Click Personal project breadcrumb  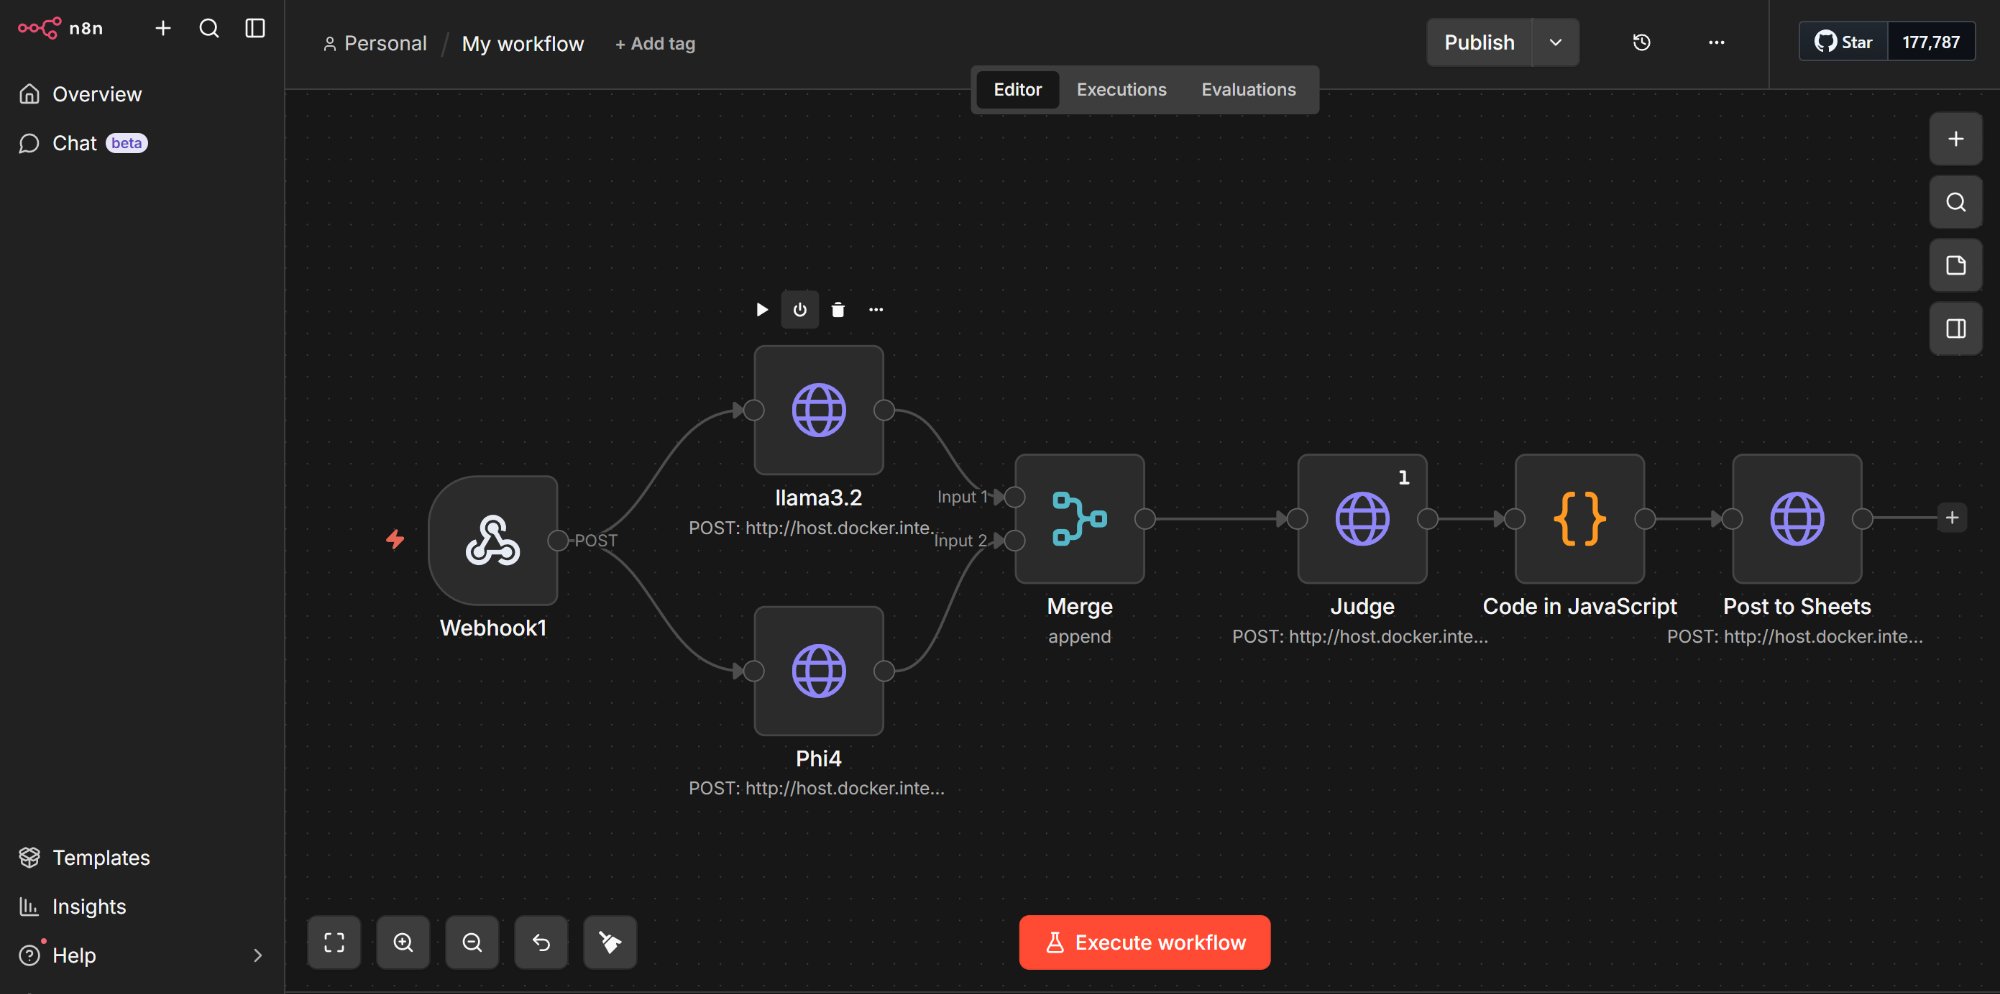[x=375, y=43]
